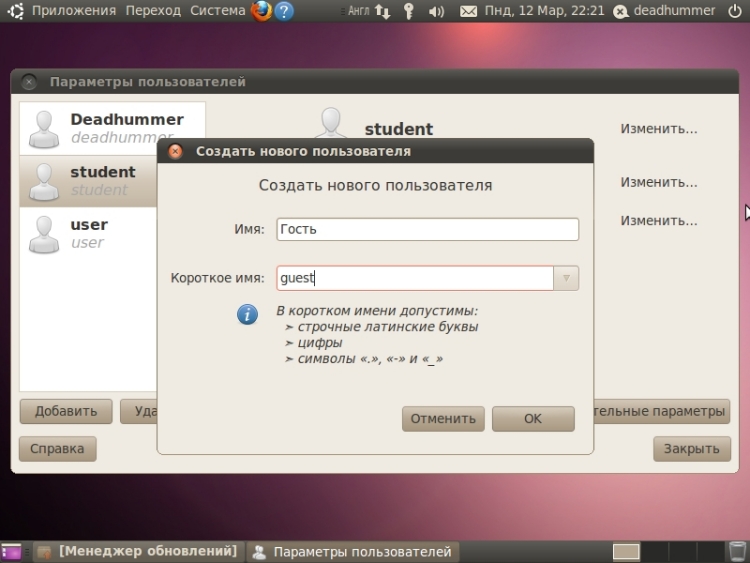Open the trash icon in bottom panel

pyautogui.click(x=736, y=551)
